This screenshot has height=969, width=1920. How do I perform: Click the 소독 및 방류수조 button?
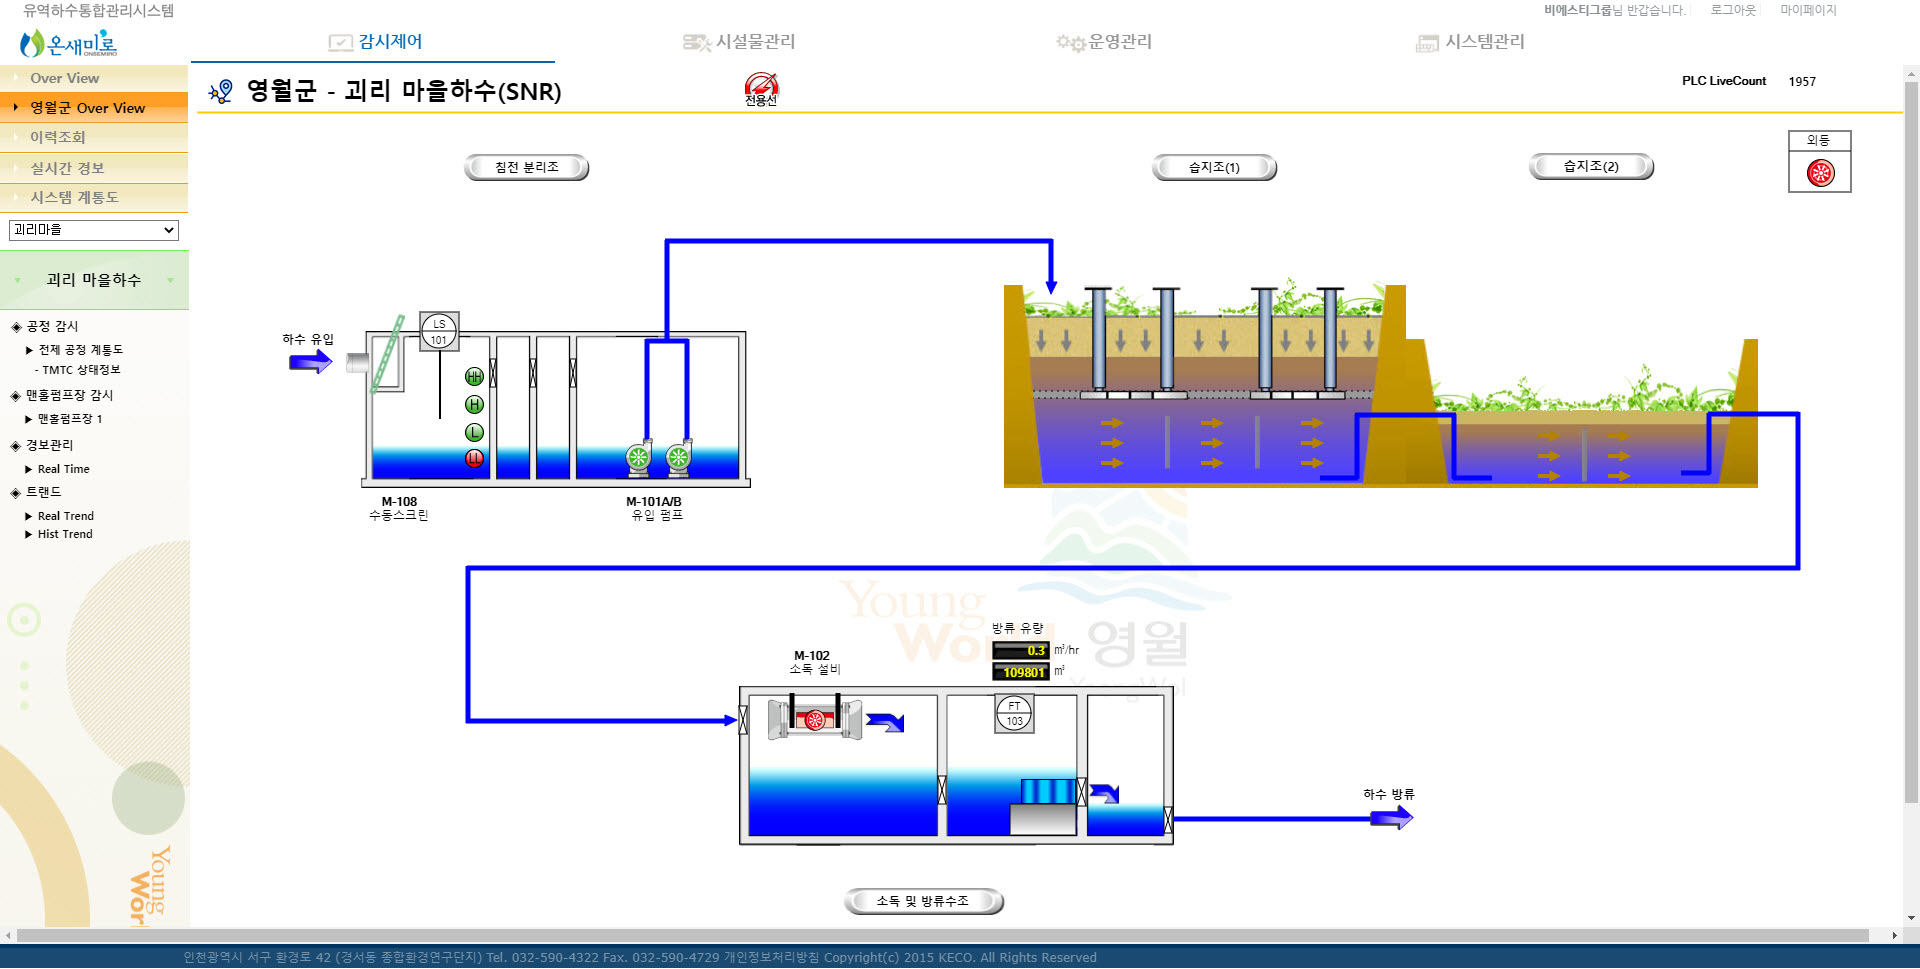pos(923,901)
